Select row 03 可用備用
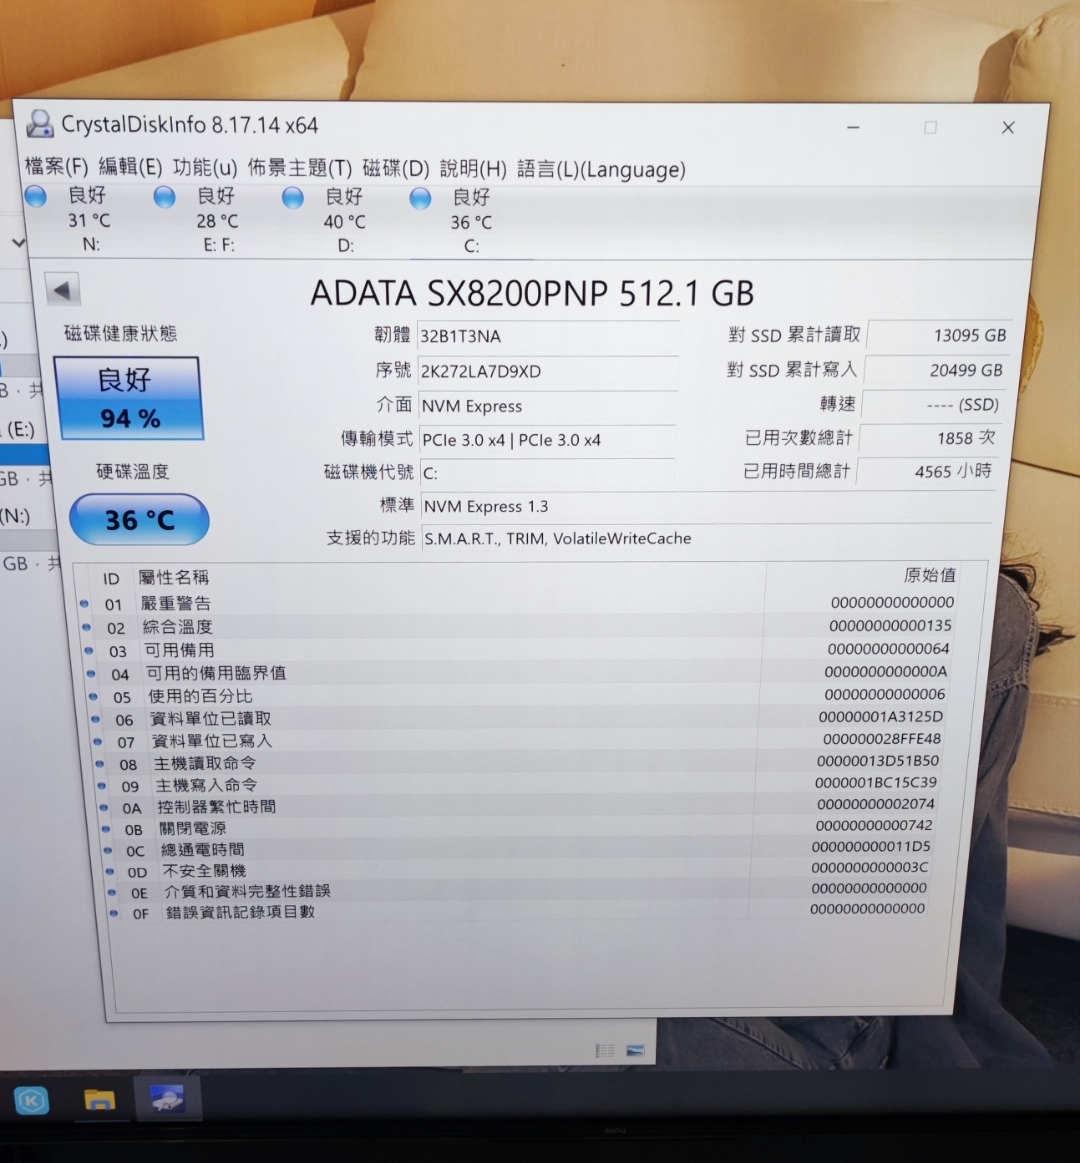 [519, 650]
